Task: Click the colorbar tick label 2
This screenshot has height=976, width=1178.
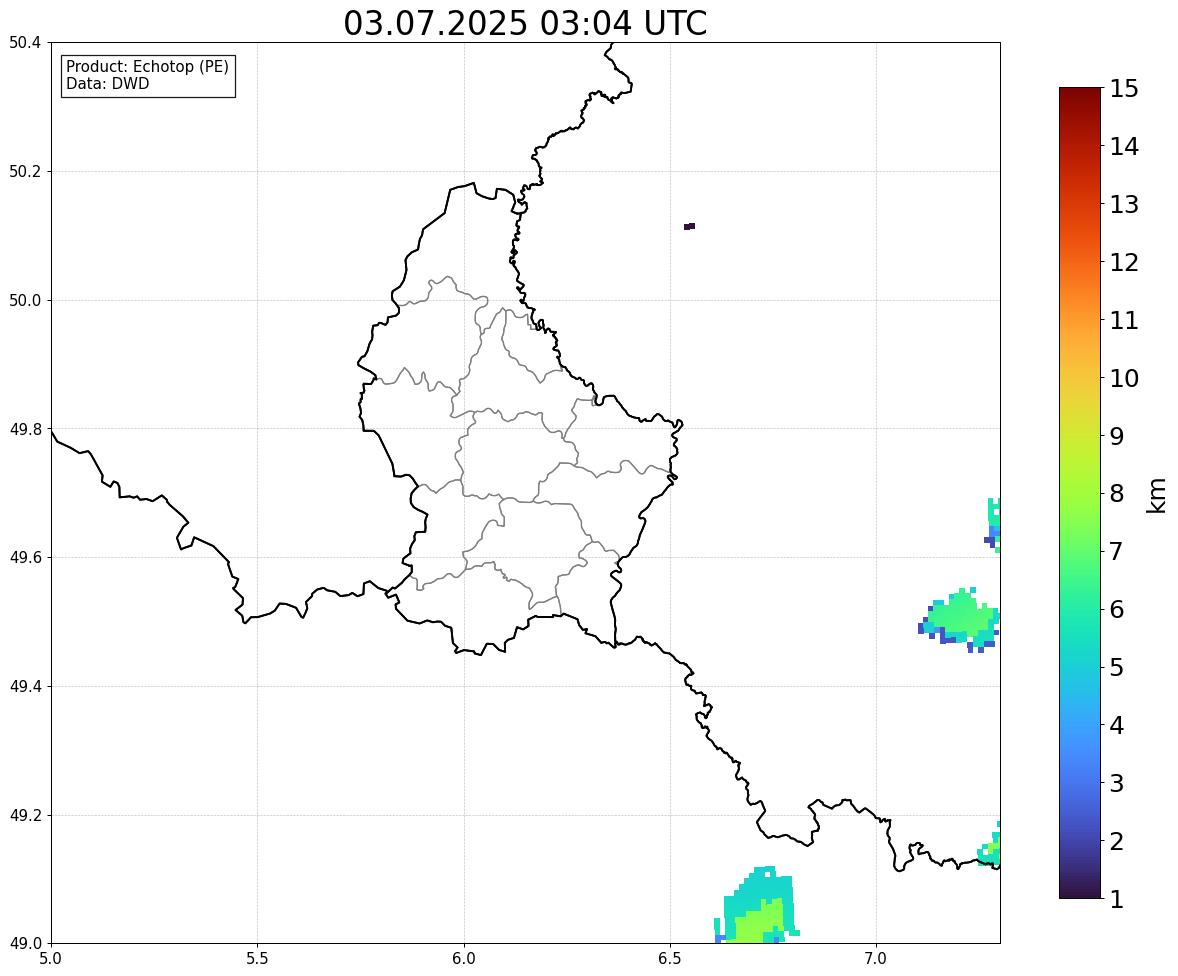Action: pos(1117,841)
